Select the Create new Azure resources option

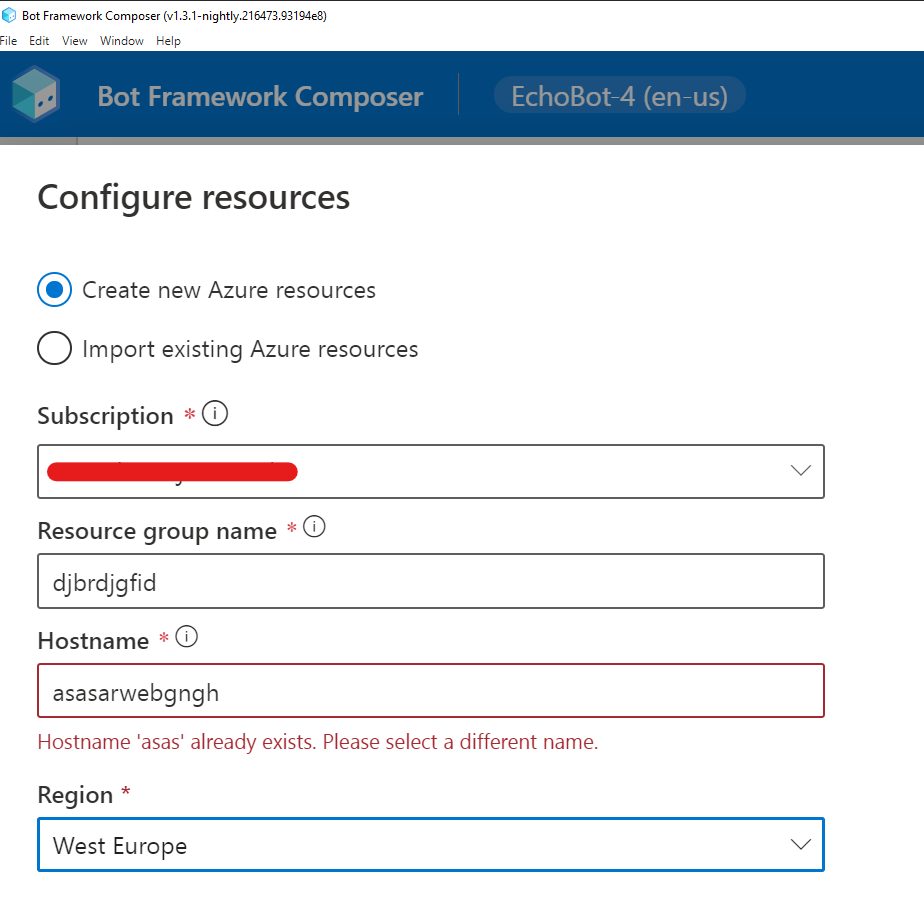point(55,289)
